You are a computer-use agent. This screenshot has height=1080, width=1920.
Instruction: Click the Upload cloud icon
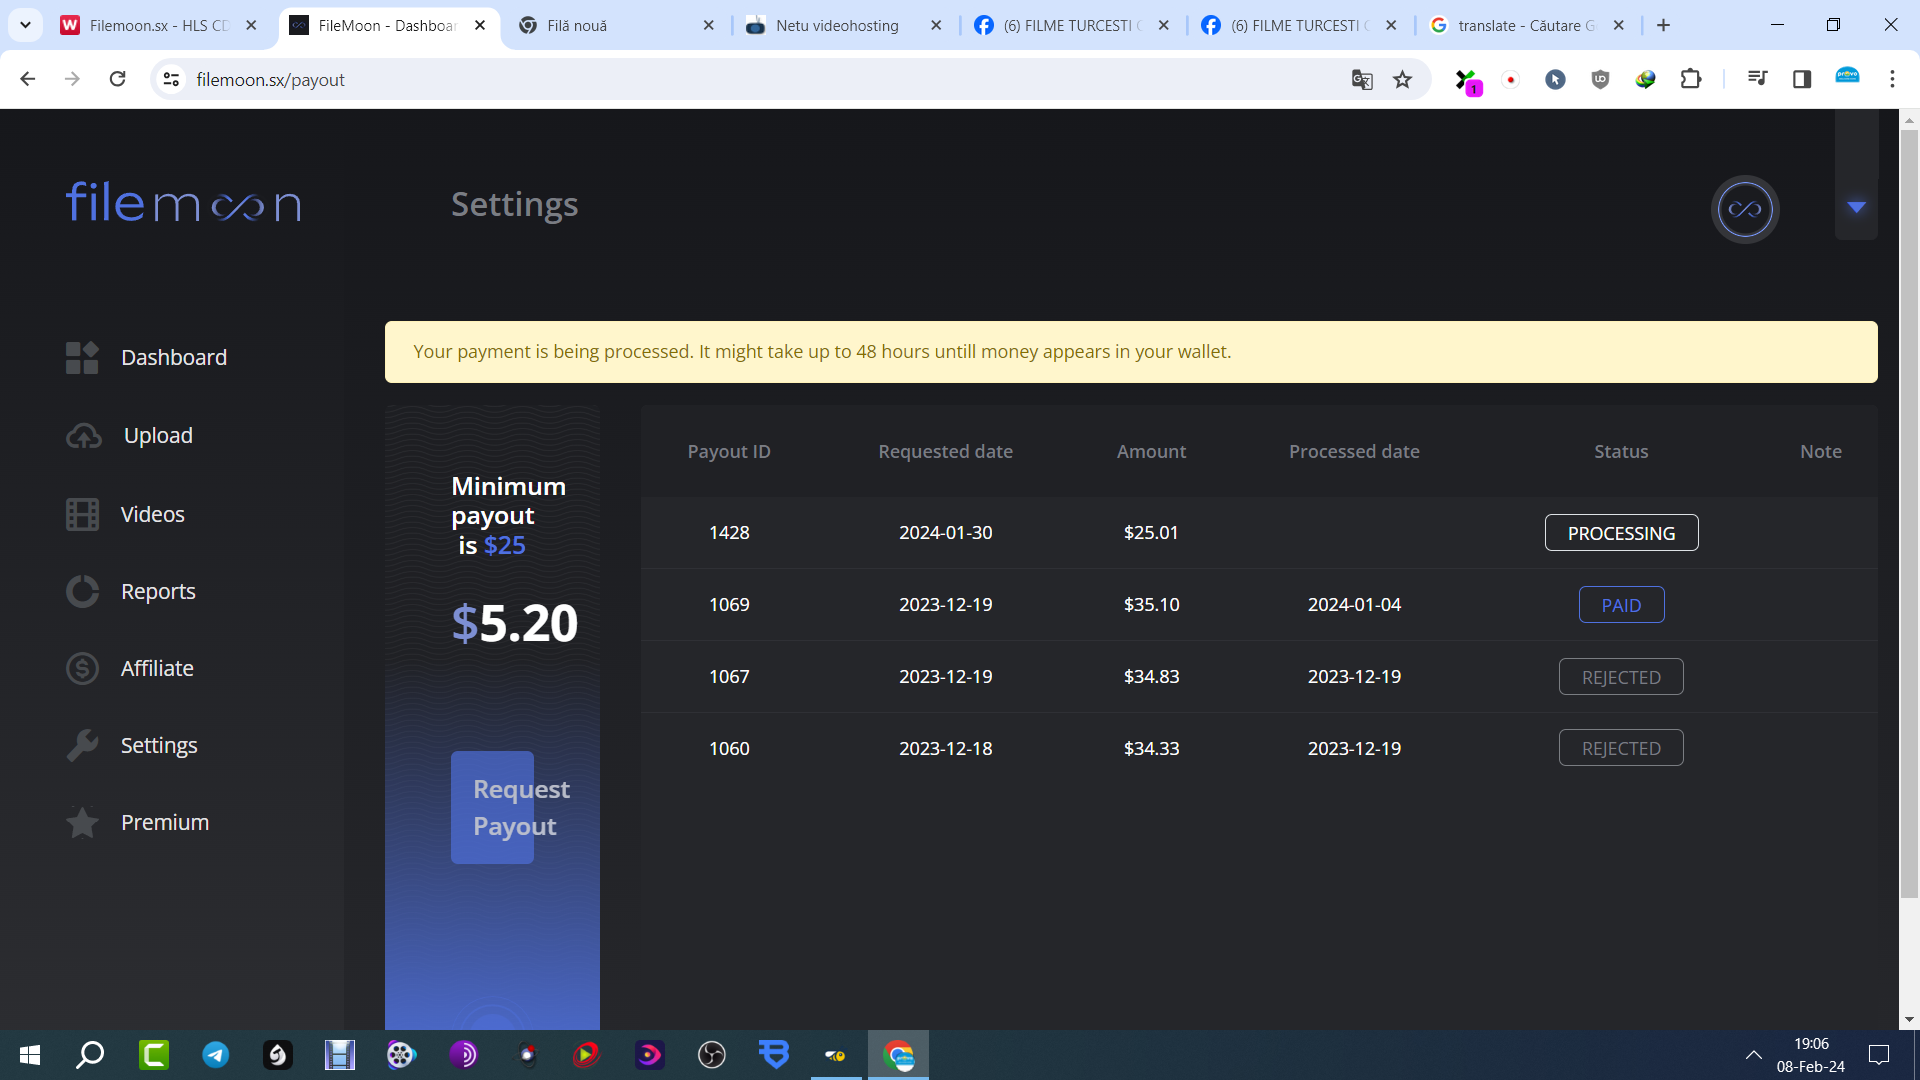click(84, 436)
